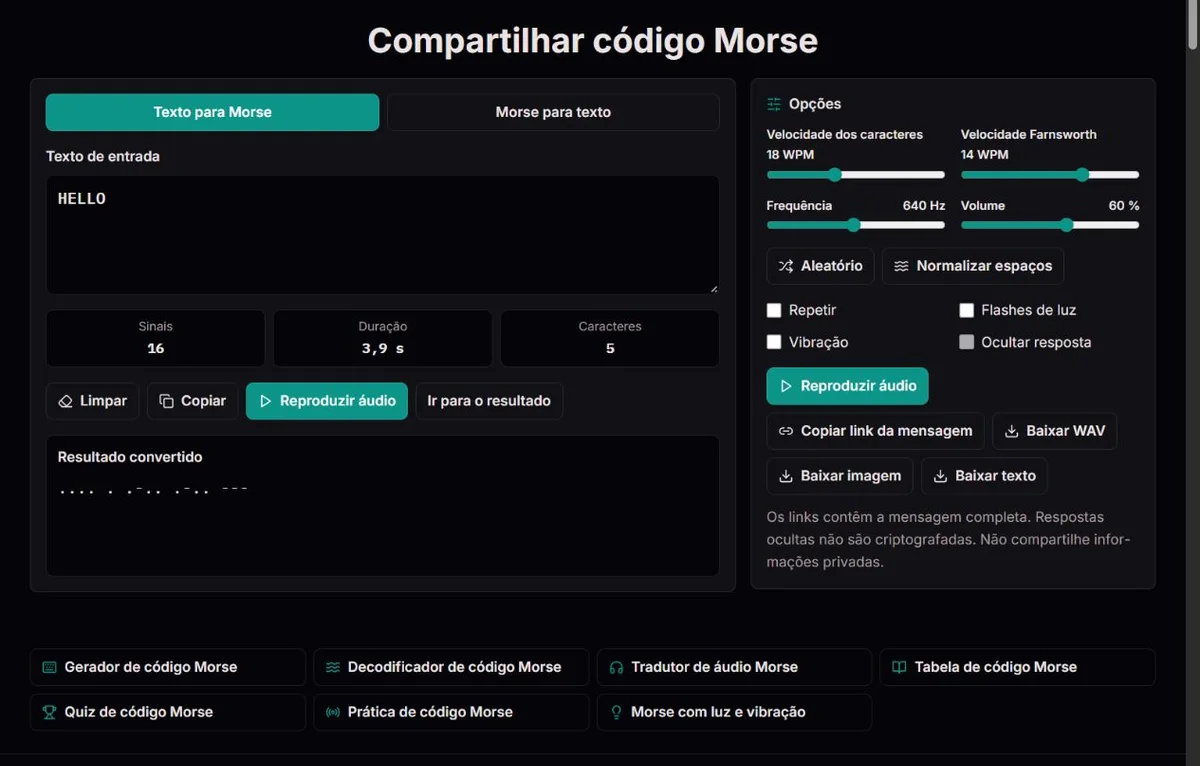This screenshot has width=1200, height=766.
Task: Click the 14 WPM Farnsworth value
Action: coord(984,155)
